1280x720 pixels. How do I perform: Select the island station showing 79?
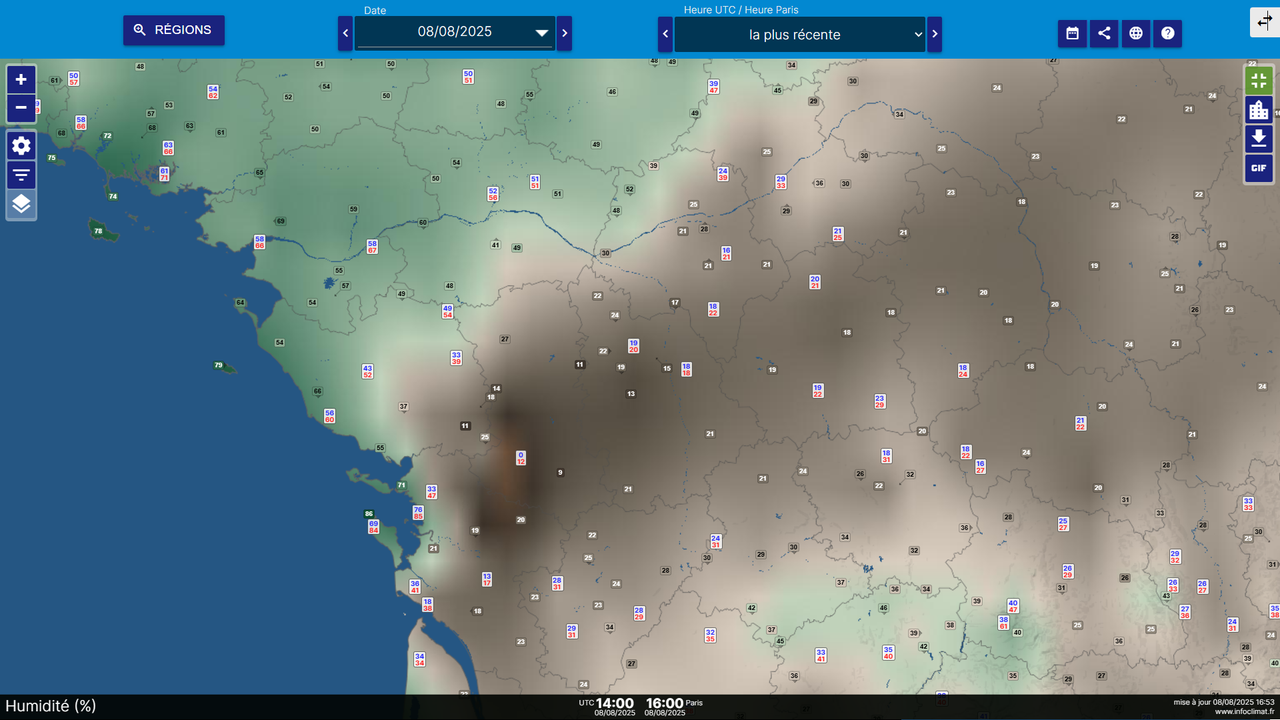tap(219, 365)
